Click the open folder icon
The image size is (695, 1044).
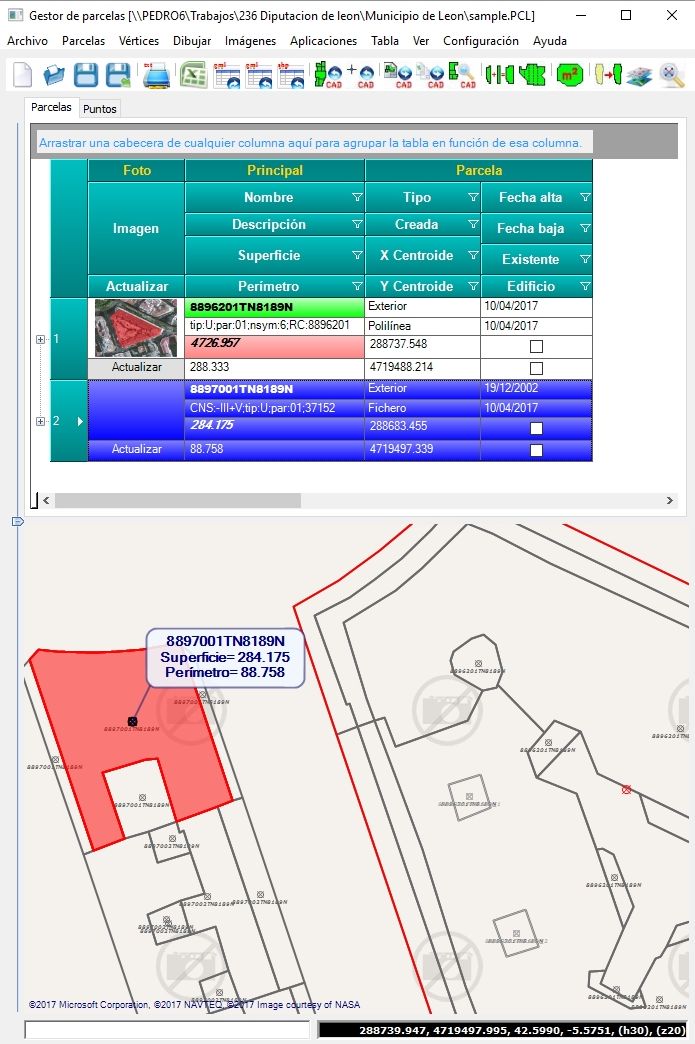[x=55, y=75]
